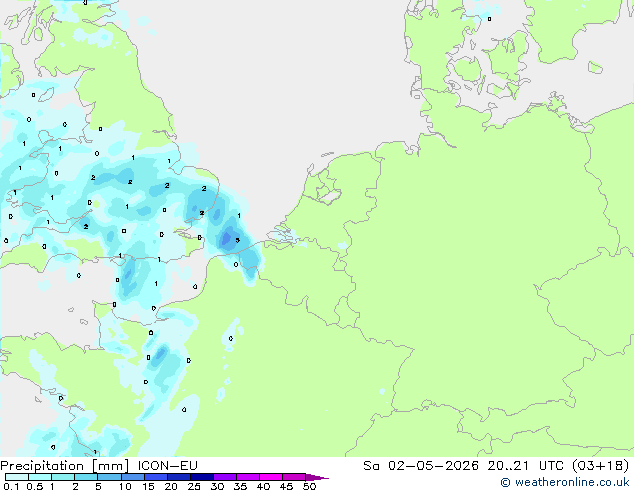Viewport: 634px width, 490px height.
Task: Click the 40–45 mm magenta legend swatch
Action: (x=271, y=477)
